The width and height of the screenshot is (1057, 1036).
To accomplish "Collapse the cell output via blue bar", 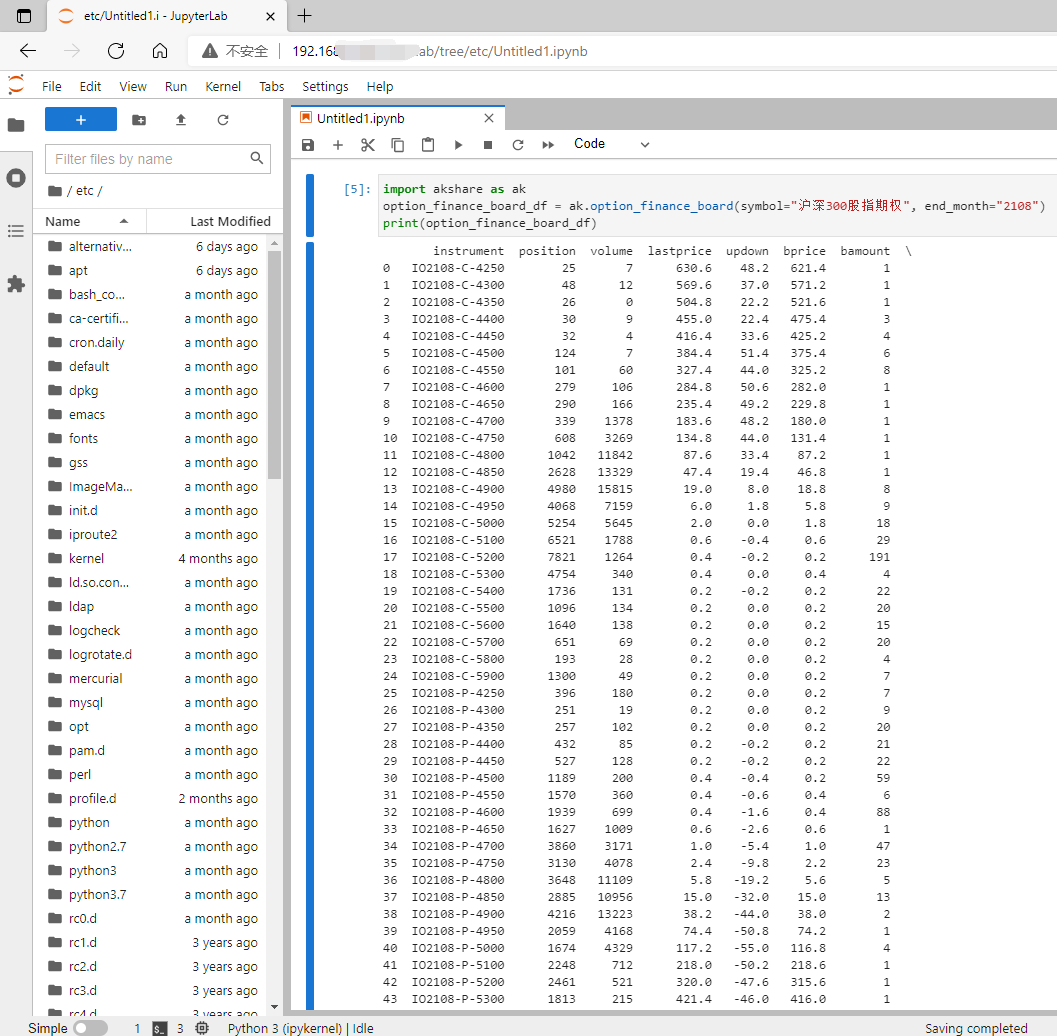I will (x=309, y=626).
